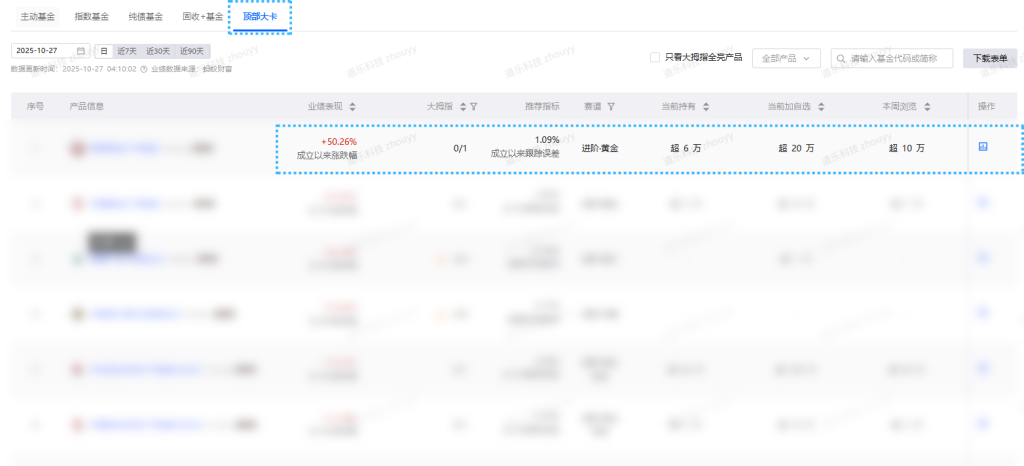Sort by 本周浏览 using its arrow icon
This screenshot has height=466, width=1024.
pos(927,106)
